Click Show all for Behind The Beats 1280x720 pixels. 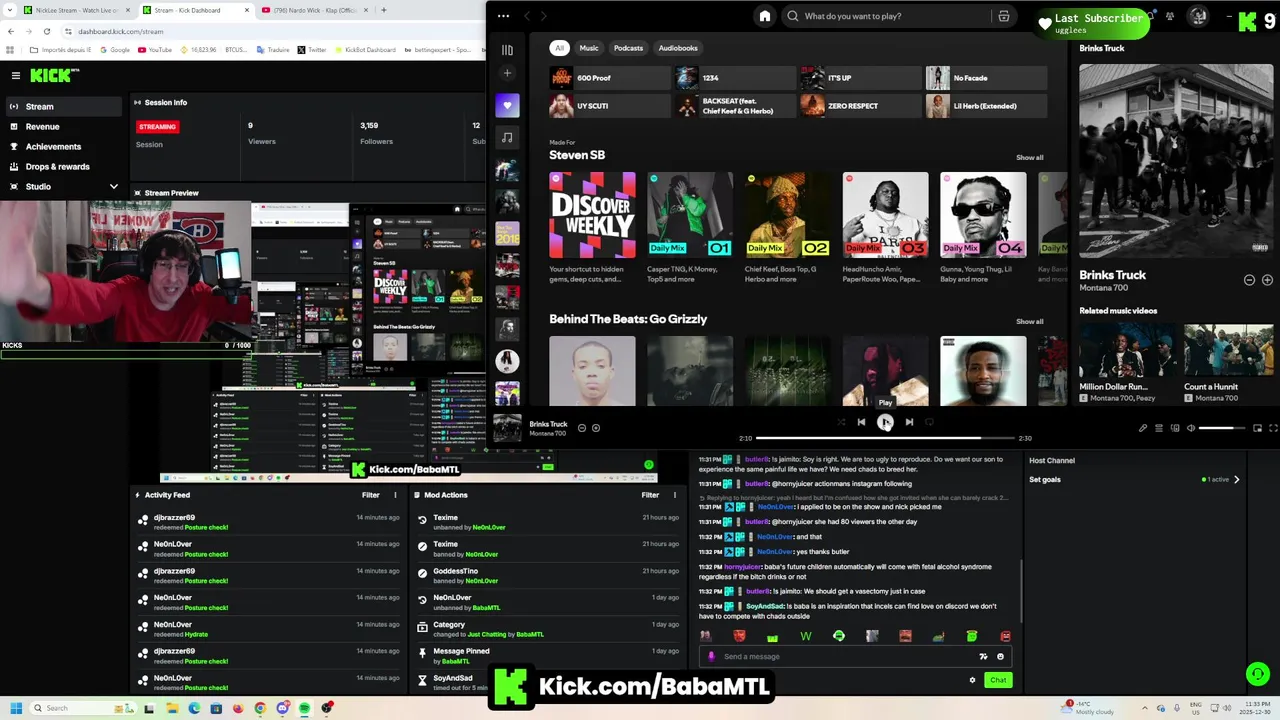coord(1030,322)
